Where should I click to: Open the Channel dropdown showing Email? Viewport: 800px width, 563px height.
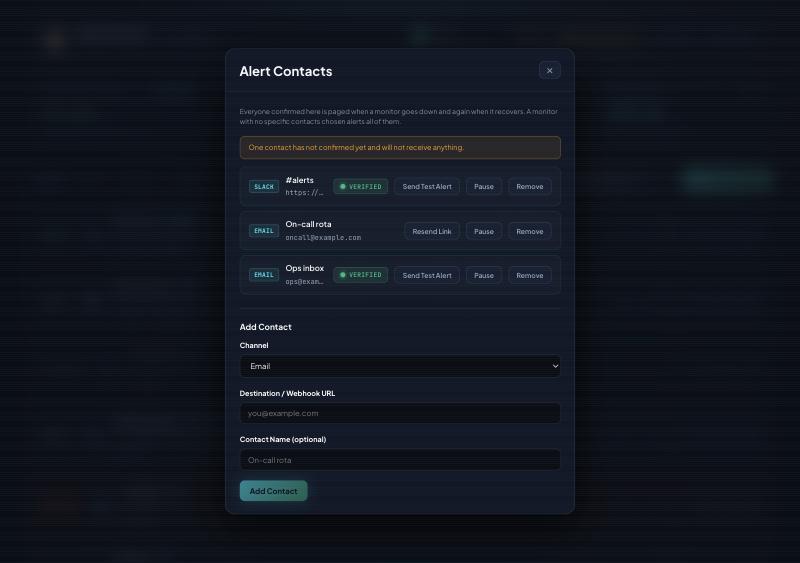point(400,366)
